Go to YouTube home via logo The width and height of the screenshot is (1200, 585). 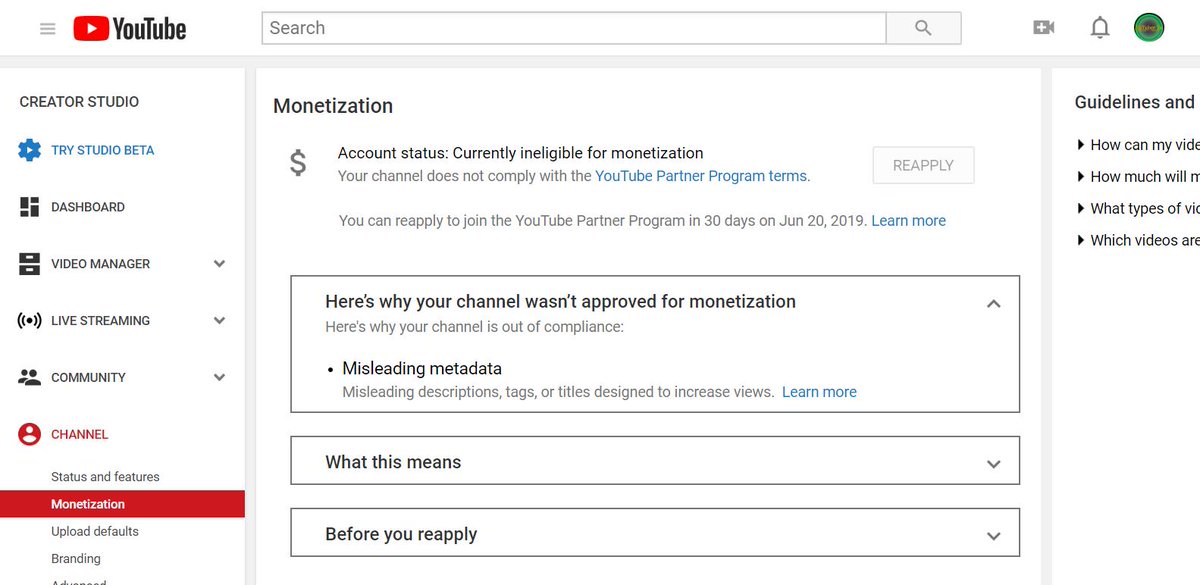pos(130,29)
